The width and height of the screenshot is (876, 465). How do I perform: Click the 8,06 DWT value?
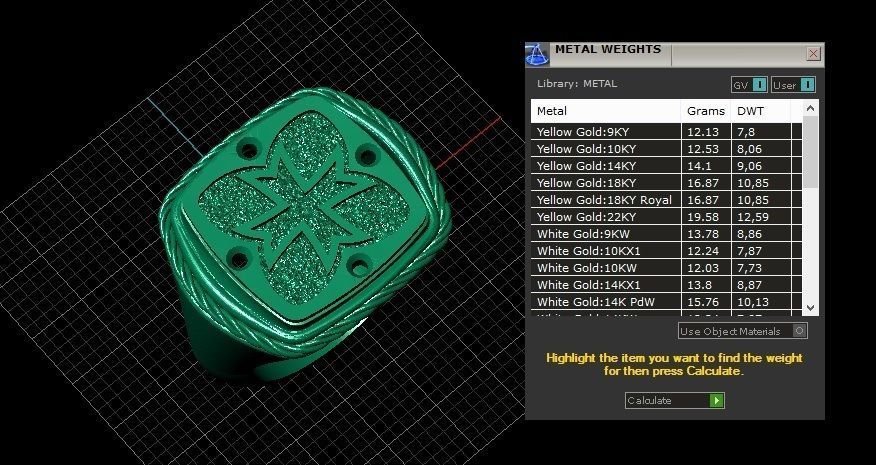749,149
